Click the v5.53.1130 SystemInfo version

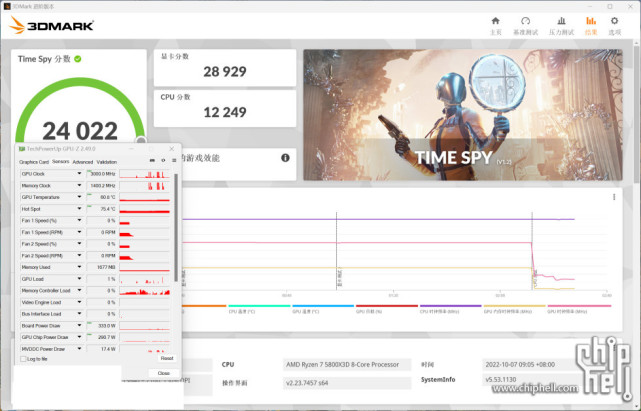pos(500,380)
